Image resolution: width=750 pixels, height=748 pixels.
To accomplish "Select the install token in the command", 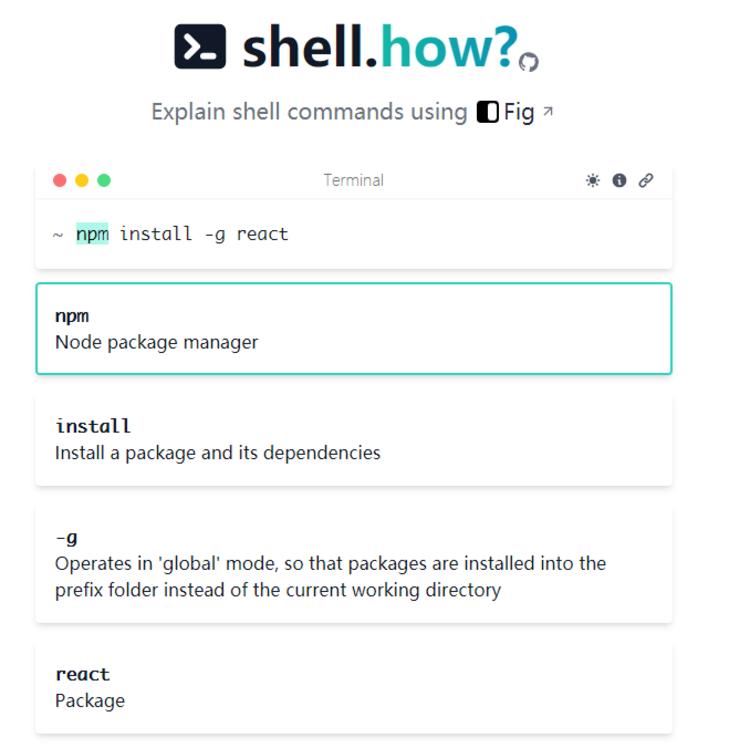I will 156,234.
